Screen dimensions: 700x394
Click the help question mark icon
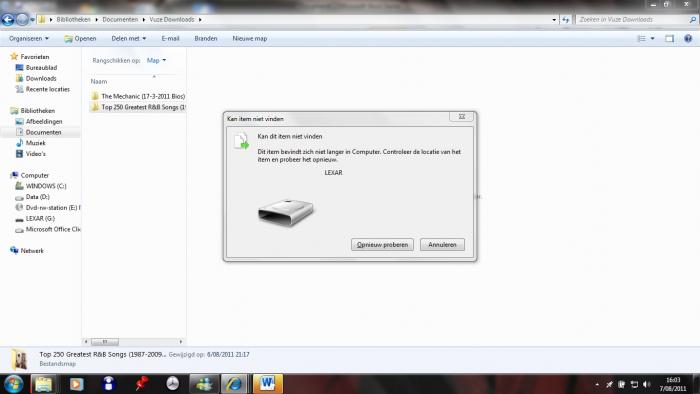(688, 39)
